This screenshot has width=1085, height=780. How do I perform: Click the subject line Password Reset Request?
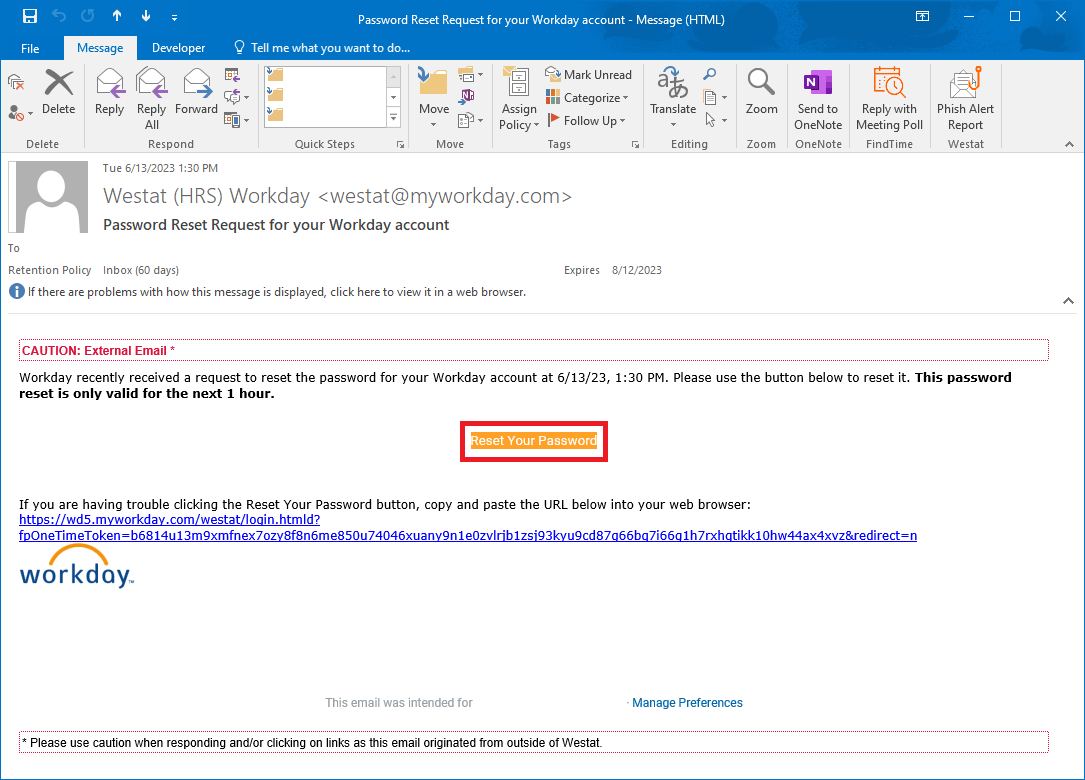pos(276,225)
